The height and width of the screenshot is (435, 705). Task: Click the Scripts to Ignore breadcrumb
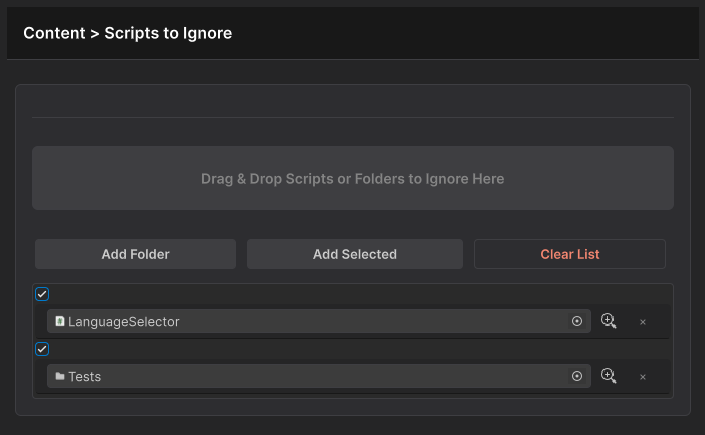168,33
